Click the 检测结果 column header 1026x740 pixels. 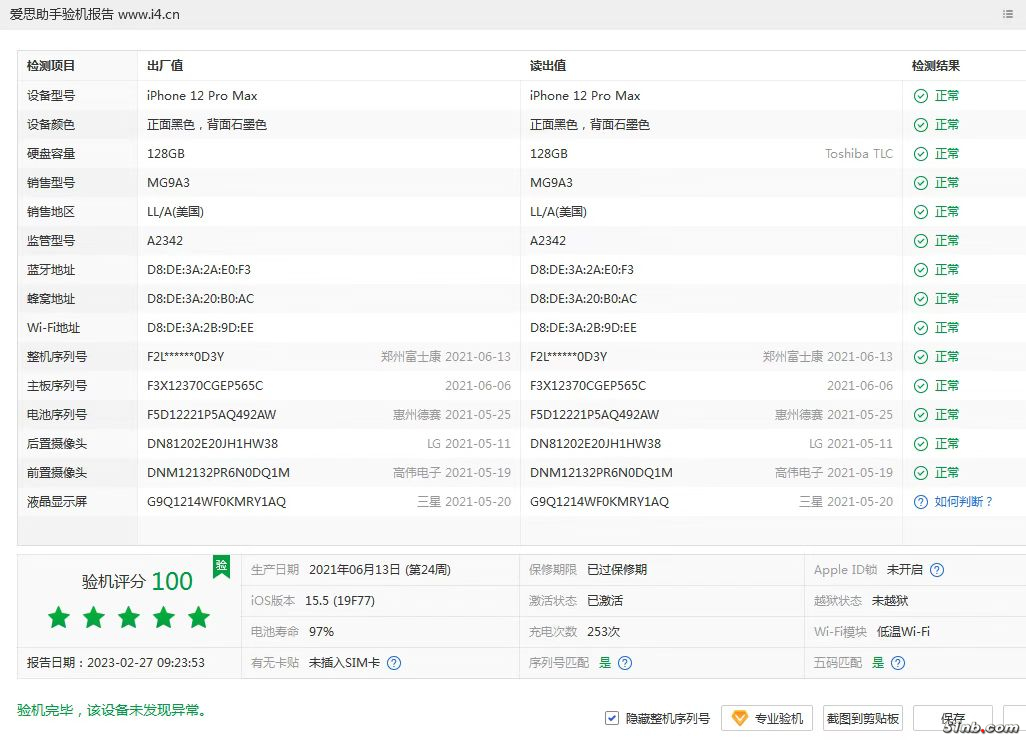936,65
